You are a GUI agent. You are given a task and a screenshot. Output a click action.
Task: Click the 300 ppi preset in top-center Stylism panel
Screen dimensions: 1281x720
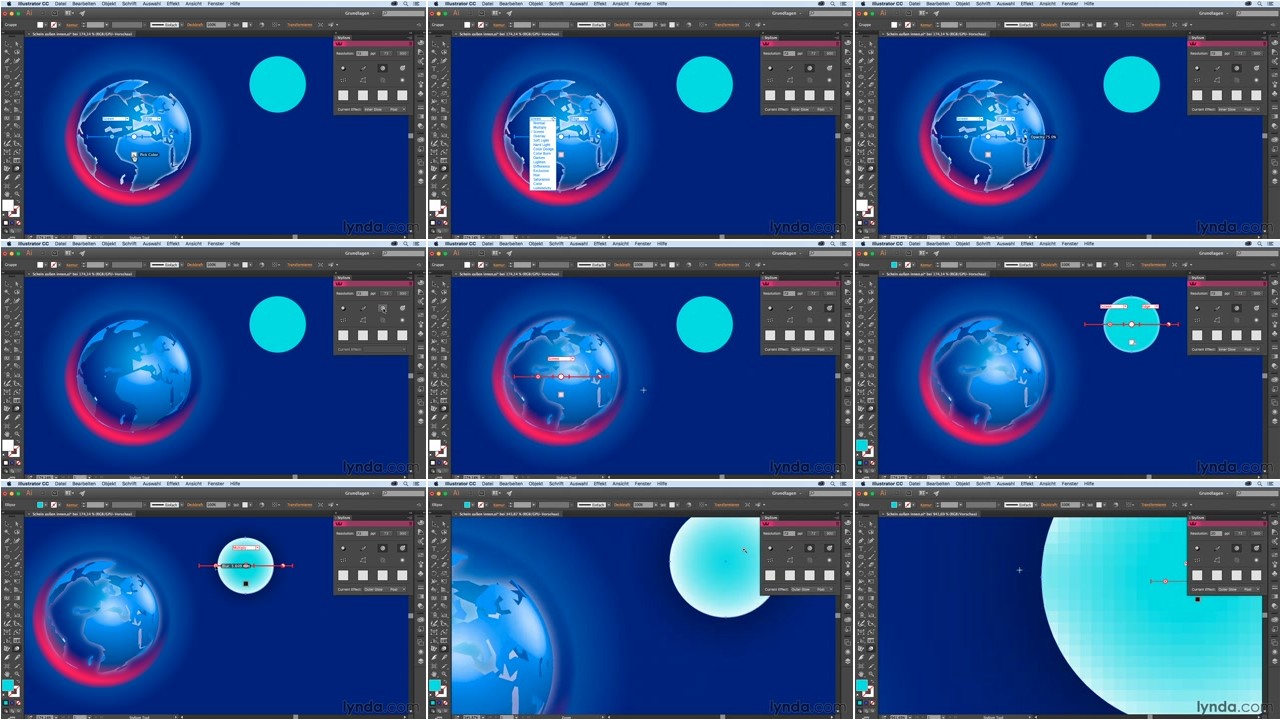click(830, 53)
